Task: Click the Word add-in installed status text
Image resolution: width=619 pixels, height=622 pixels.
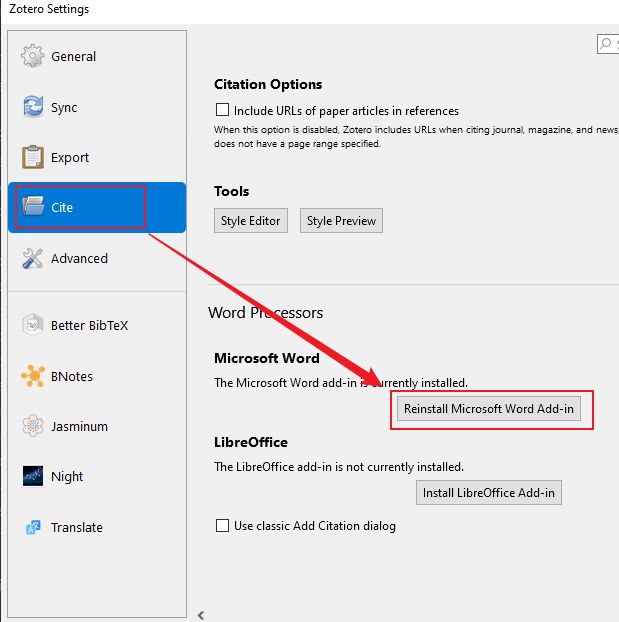Action: click(341, 383)
